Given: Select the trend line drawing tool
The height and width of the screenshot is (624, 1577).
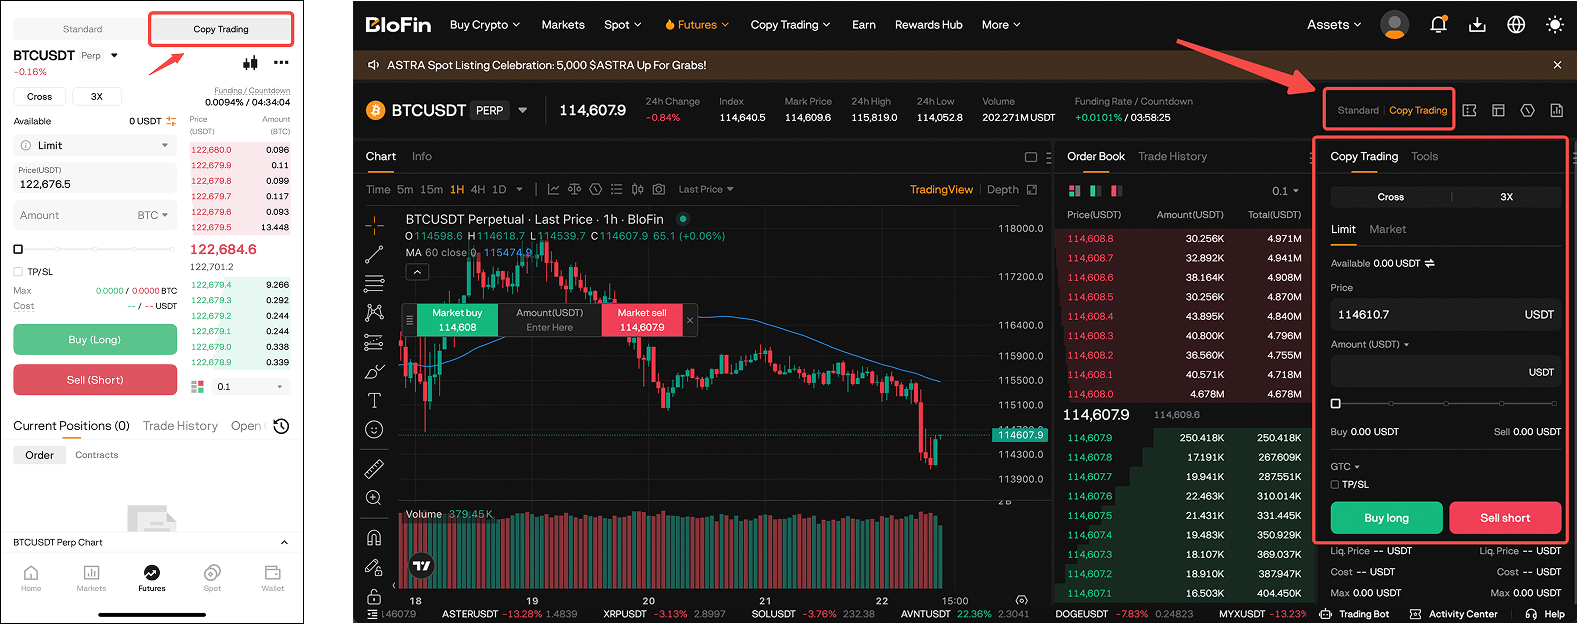Looking at the screenshot, I should 374,254.
